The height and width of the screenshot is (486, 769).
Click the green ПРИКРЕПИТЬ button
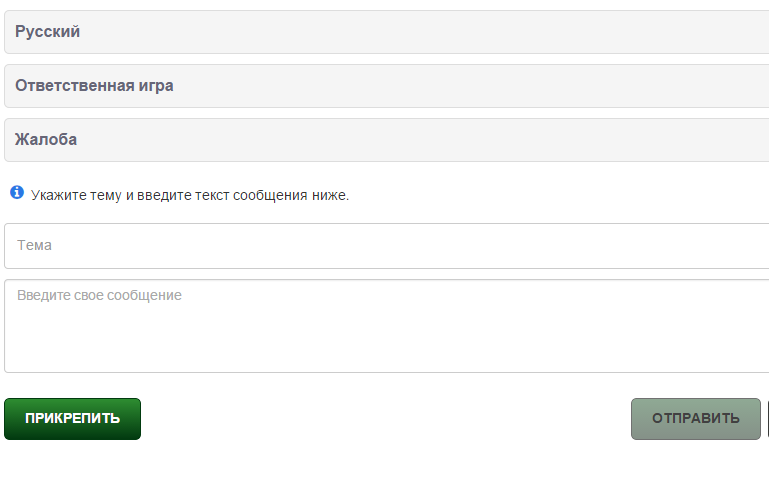click(x=73, y=419)
